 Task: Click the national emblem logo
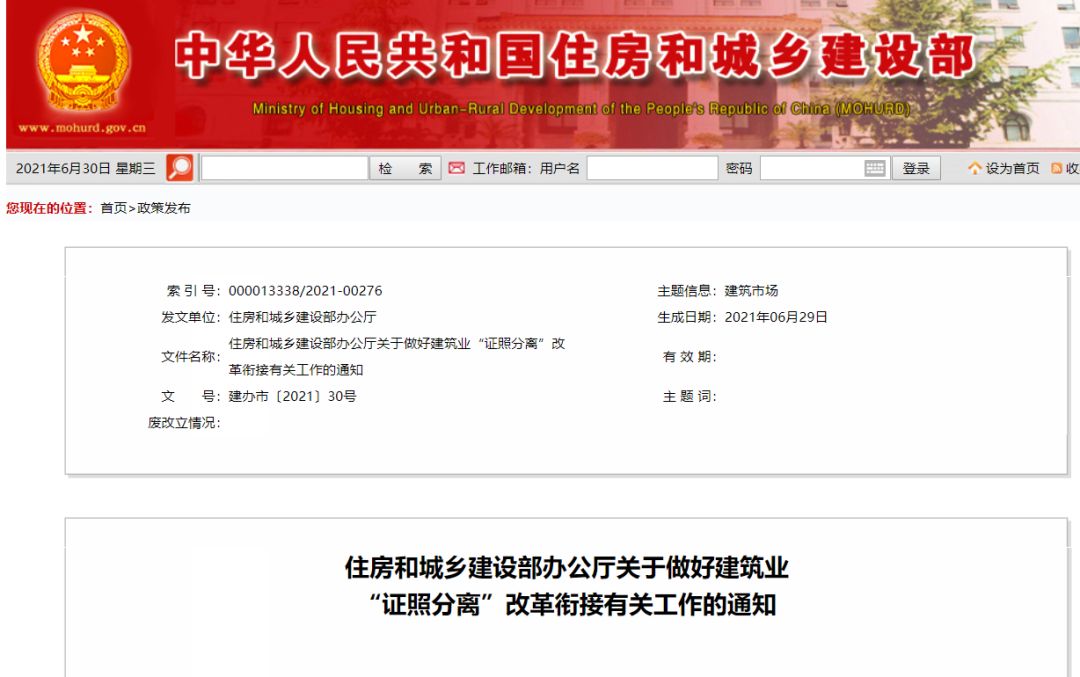click(x=83, y=61)
